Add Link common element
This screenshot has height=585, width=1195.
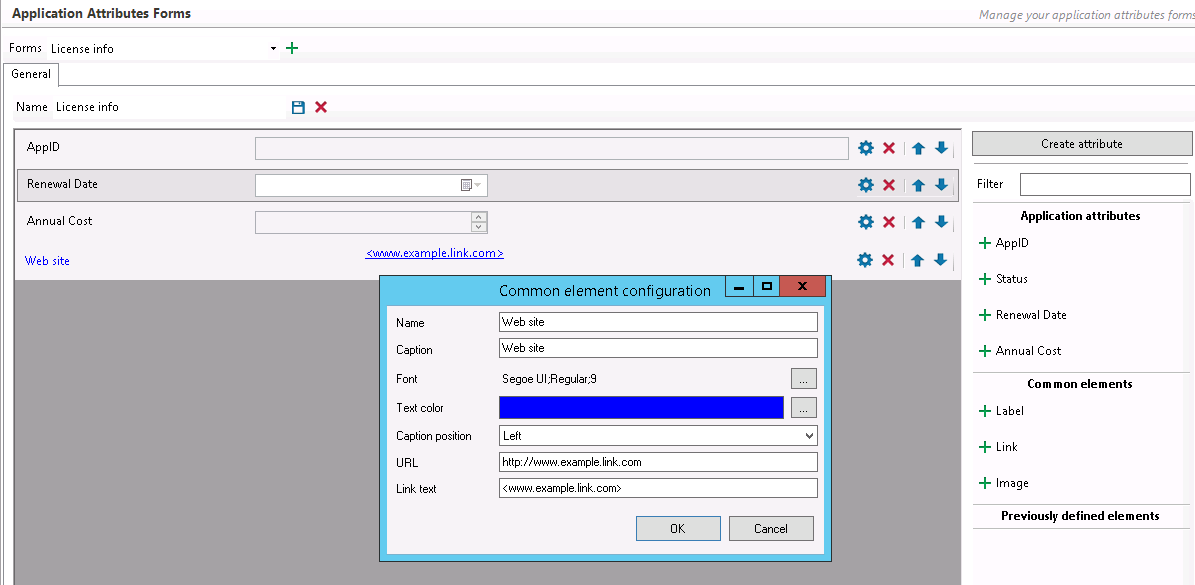tap(985, 447)
